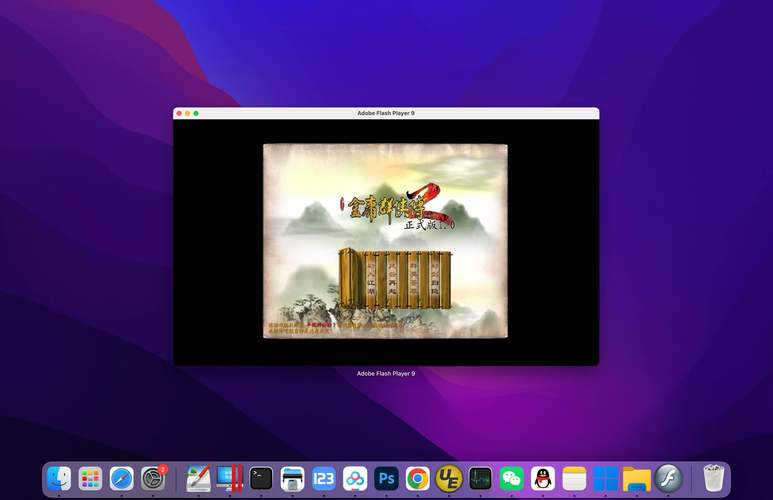Open the blue 123 app icon
The height and width of the screenshot is (500, 773).
pyautogui.click(x=323, y=478)
